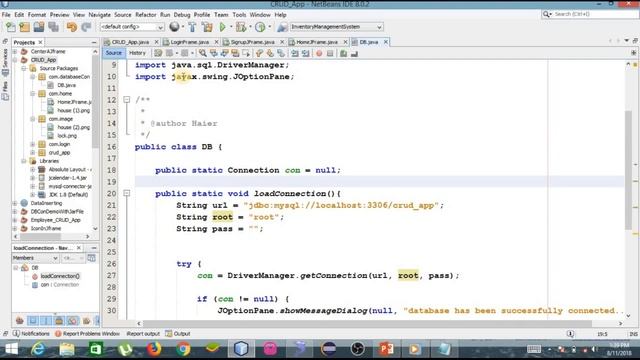Collapse the com.home package node
Screen dimensions: 640x360
pos(33,93)
